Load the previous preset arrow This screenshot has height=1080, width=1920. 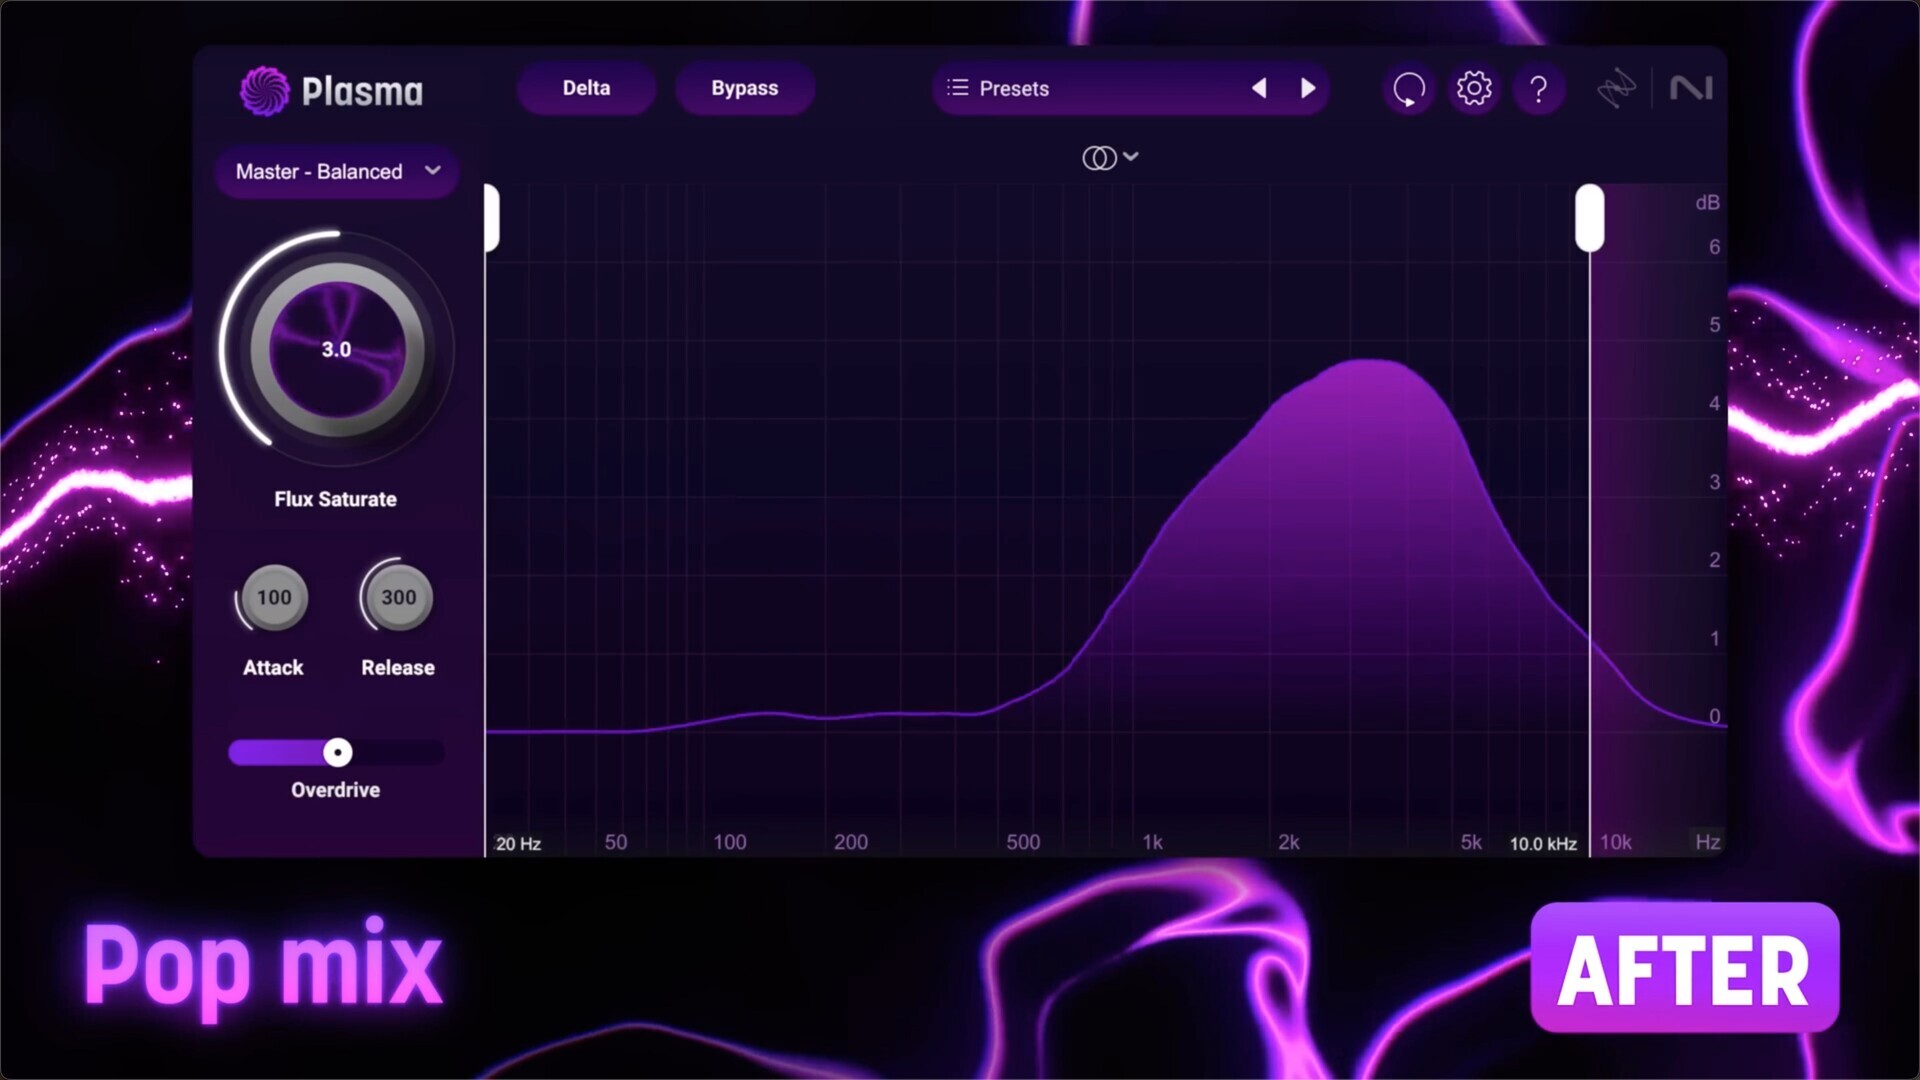[x=1260, y=88]
